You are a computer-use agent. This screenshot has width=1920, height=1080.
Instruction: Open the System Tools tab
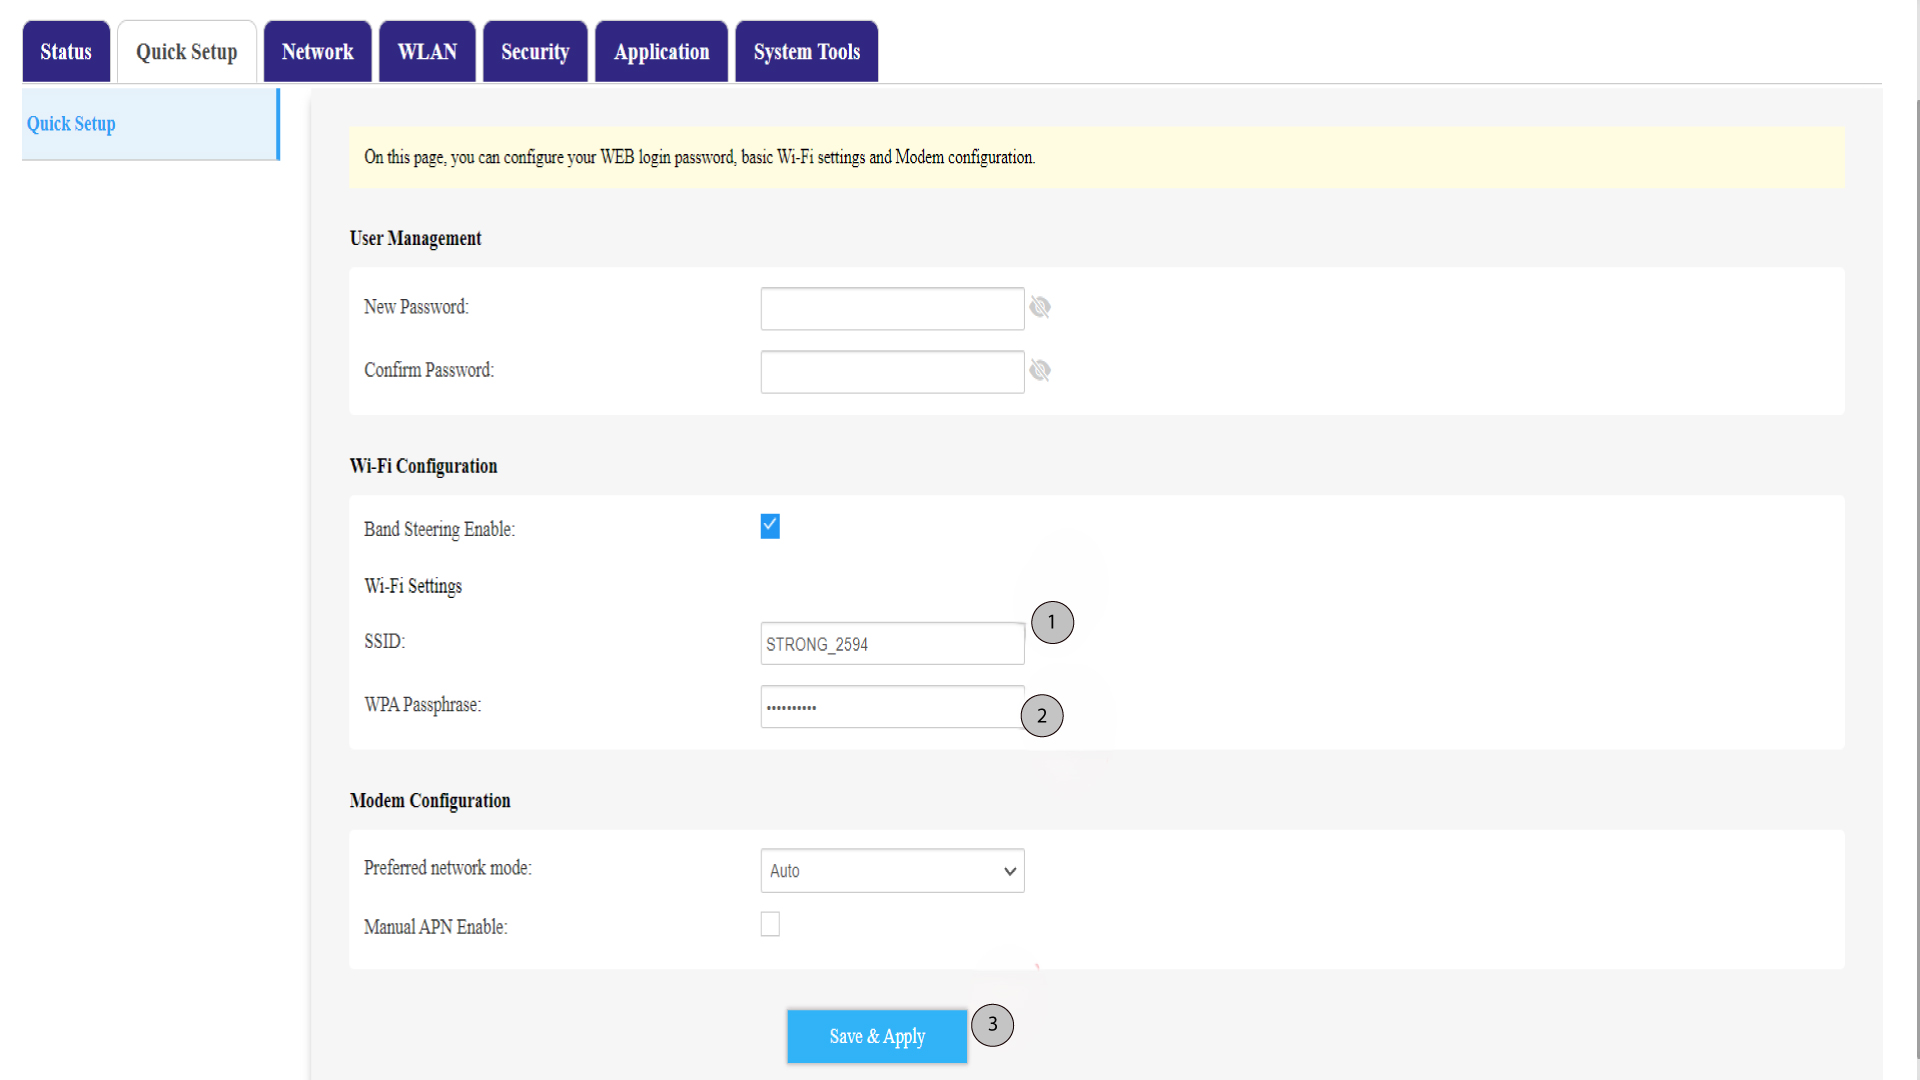(x=806, y=52)
